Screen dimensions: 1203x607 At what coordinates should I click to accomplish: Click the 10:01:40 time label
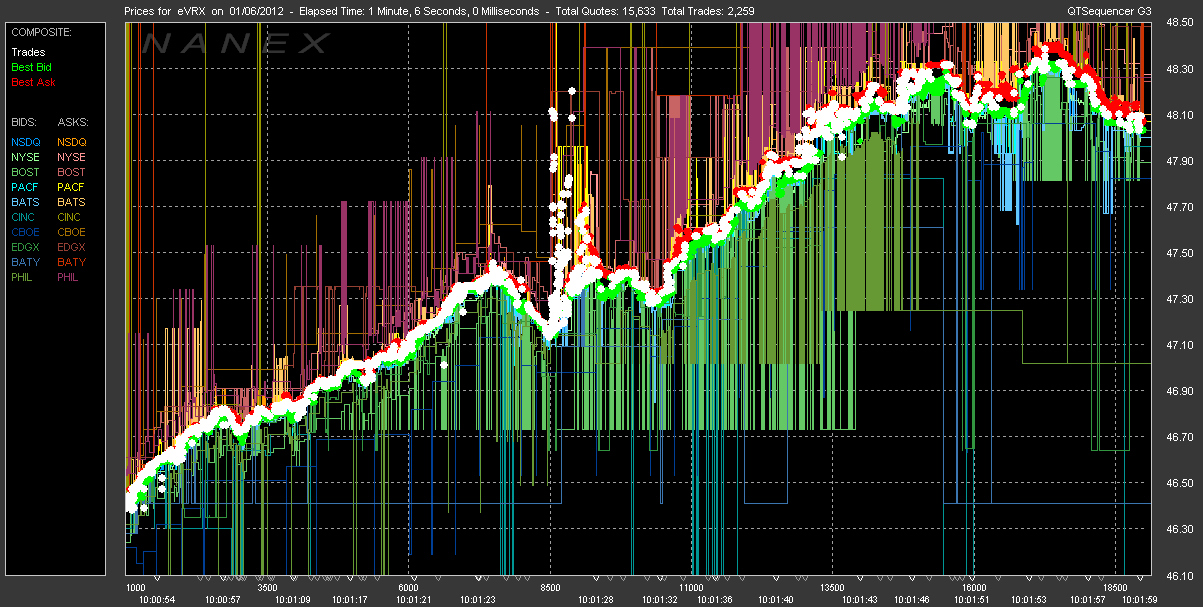tap(776, 600)
